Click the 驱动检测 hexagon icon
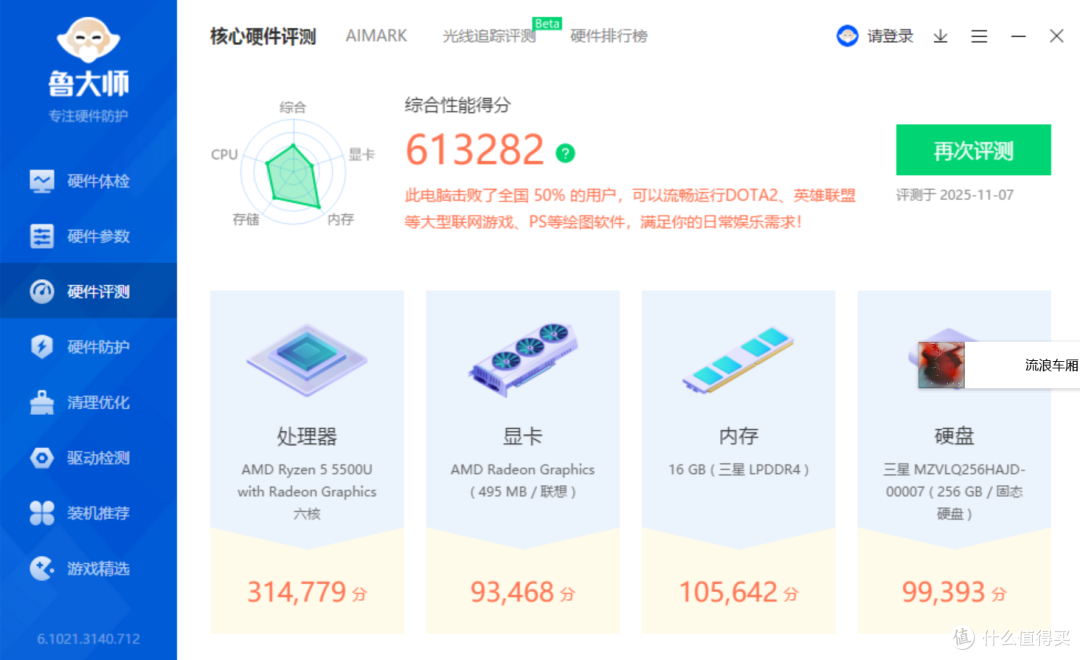The image size is (1080, 660). [x=42, y=457]
